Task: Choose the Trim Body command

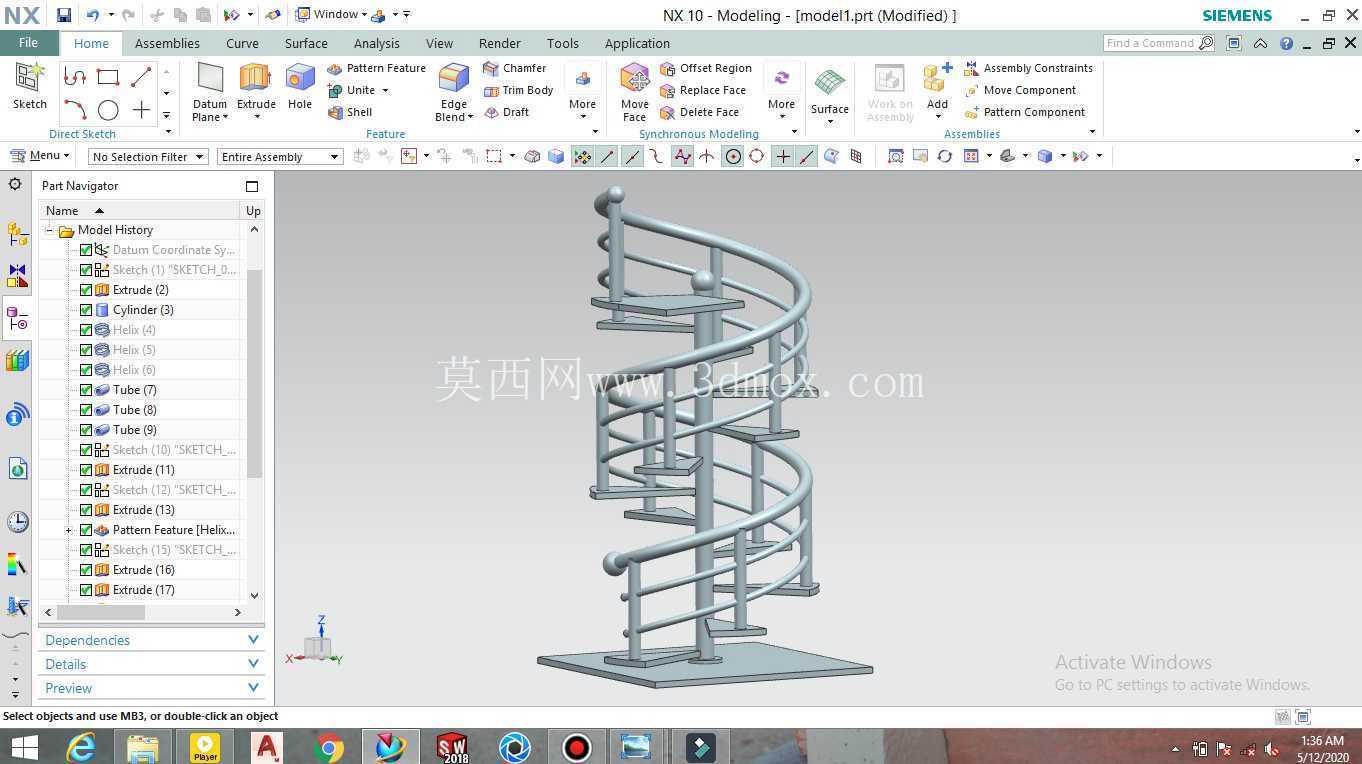Action: 518,90
